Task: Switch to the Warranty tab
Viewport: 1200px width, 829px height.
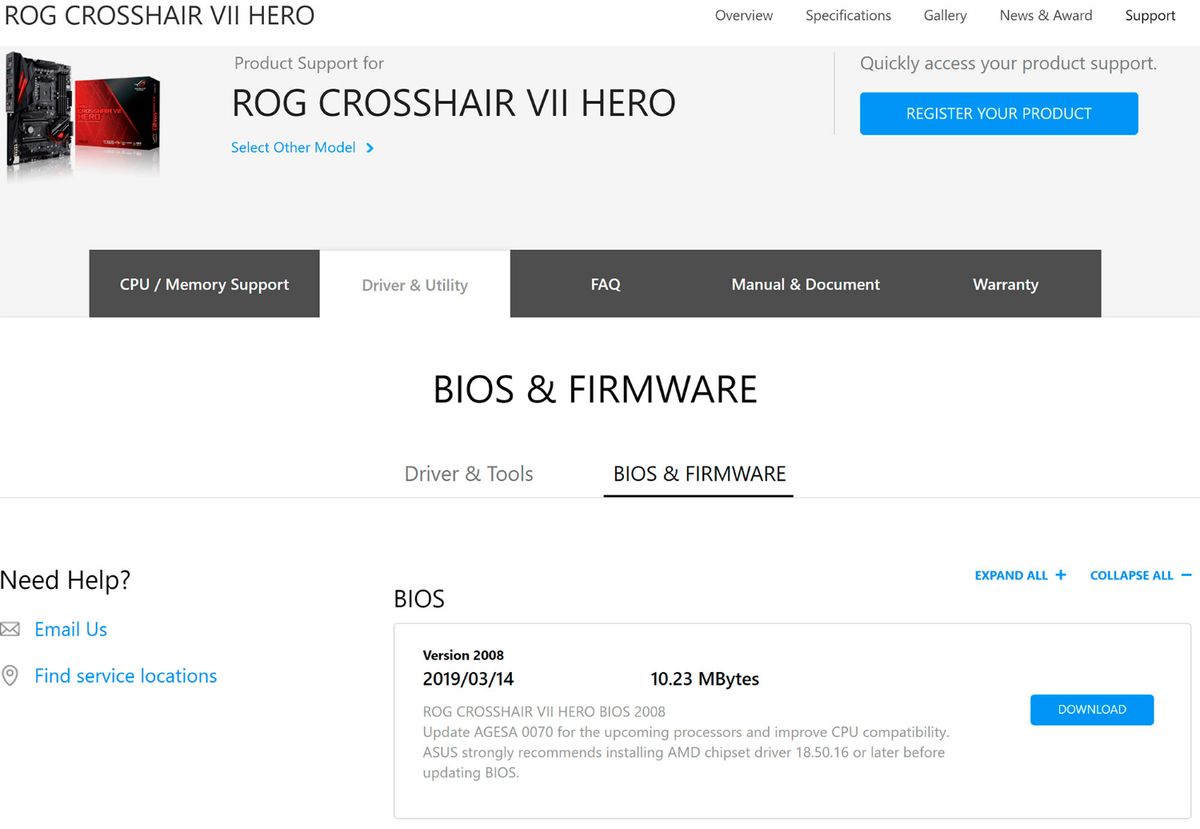Action: pyautogui.click(x=1005, y=284)
